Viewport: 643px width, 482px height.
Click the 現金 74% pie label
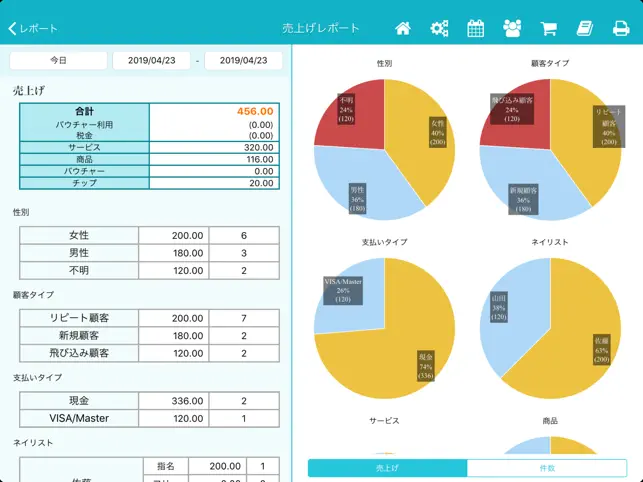[x=426, y=366]
